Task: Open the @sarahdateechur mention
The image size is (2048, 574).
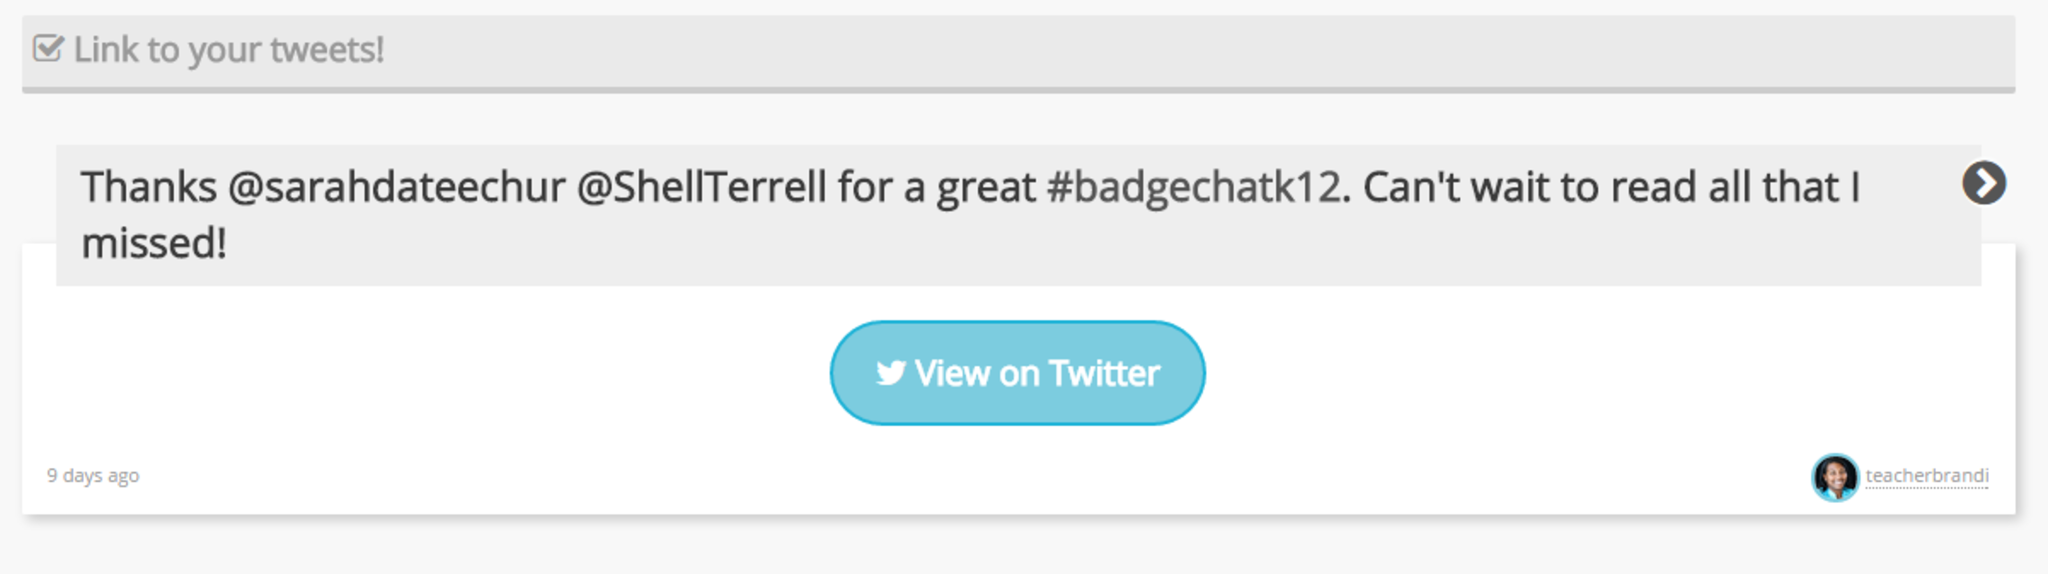Action: click(397, 187)
